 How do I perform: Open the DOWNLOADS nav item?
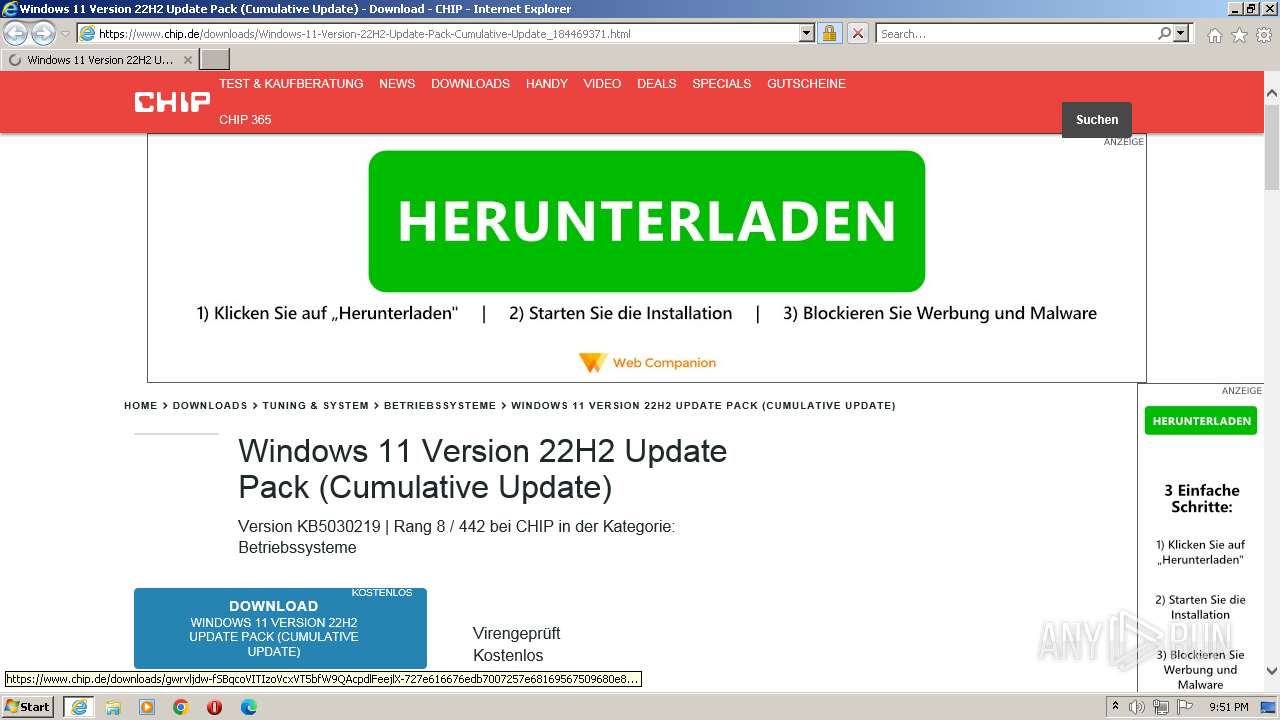(470, 83)
